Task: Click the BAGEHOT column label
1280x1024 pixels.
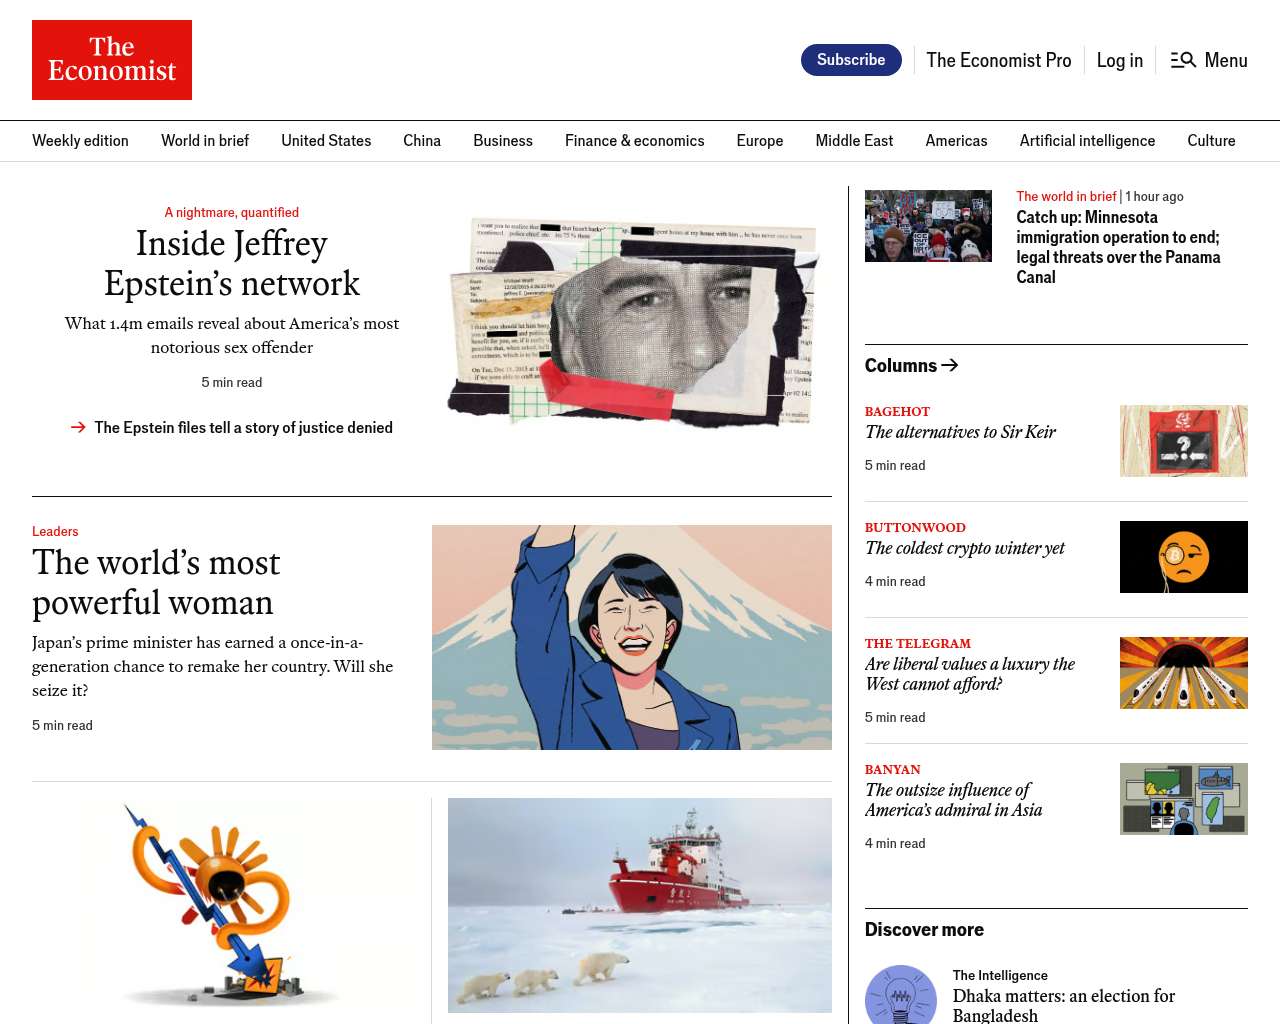Action: point(897,411)
